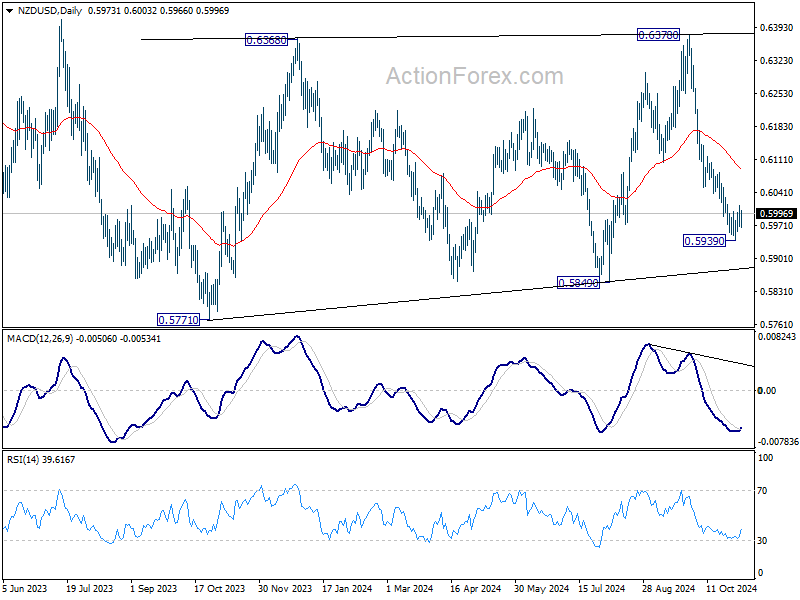Click the 0.61110 price axis value
800x600 pixels.
[777, 160]
